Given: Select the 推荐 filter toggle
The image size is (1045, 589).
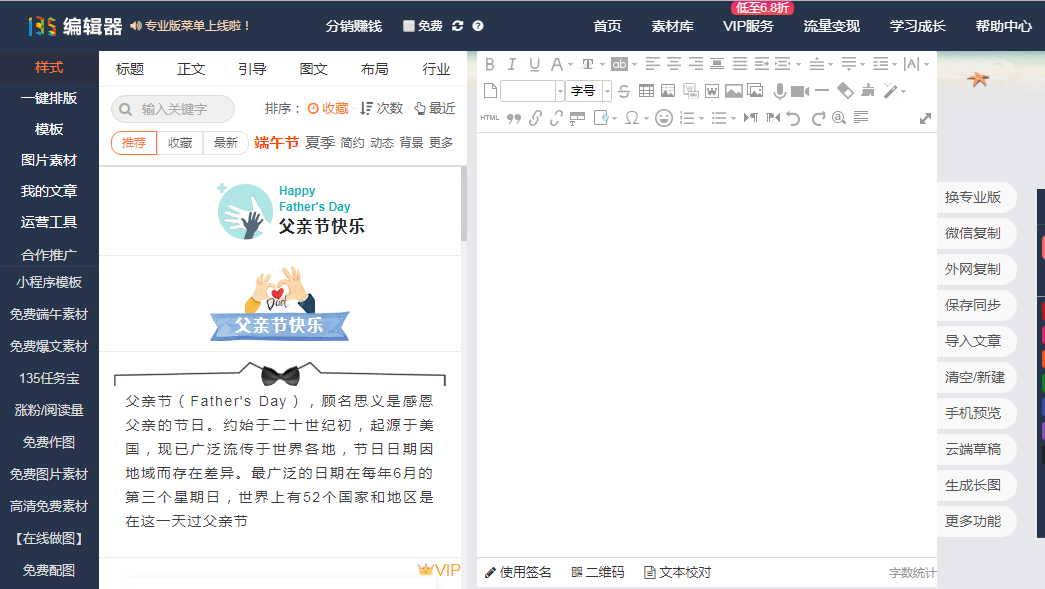Looking at the screenshot, I should pyautogui.click(x=134, y=143).
